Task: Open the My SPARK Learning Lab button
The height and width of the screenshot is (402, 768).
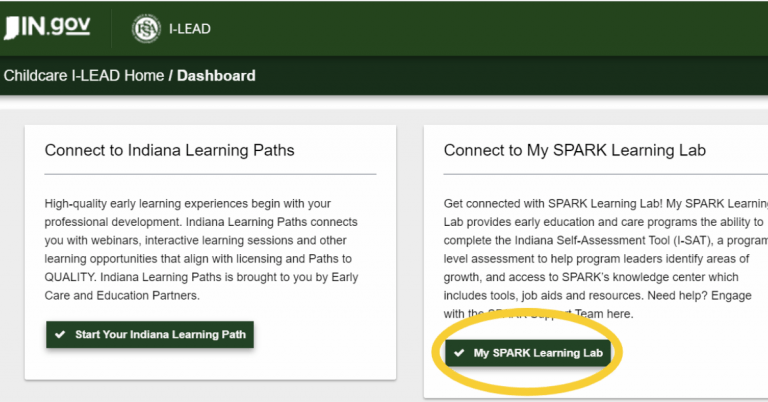Action: pos(527,353)
